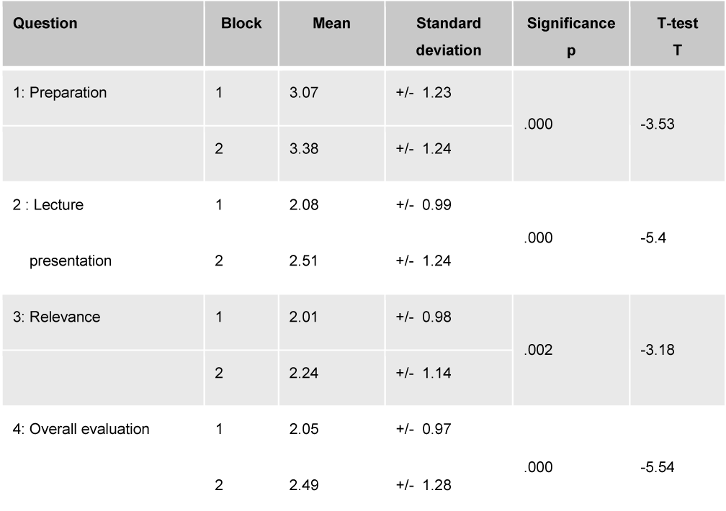Click the T-test value -5.54
Image resolution: width=726 pixels, height=511 pixels.
click(658, 466)
